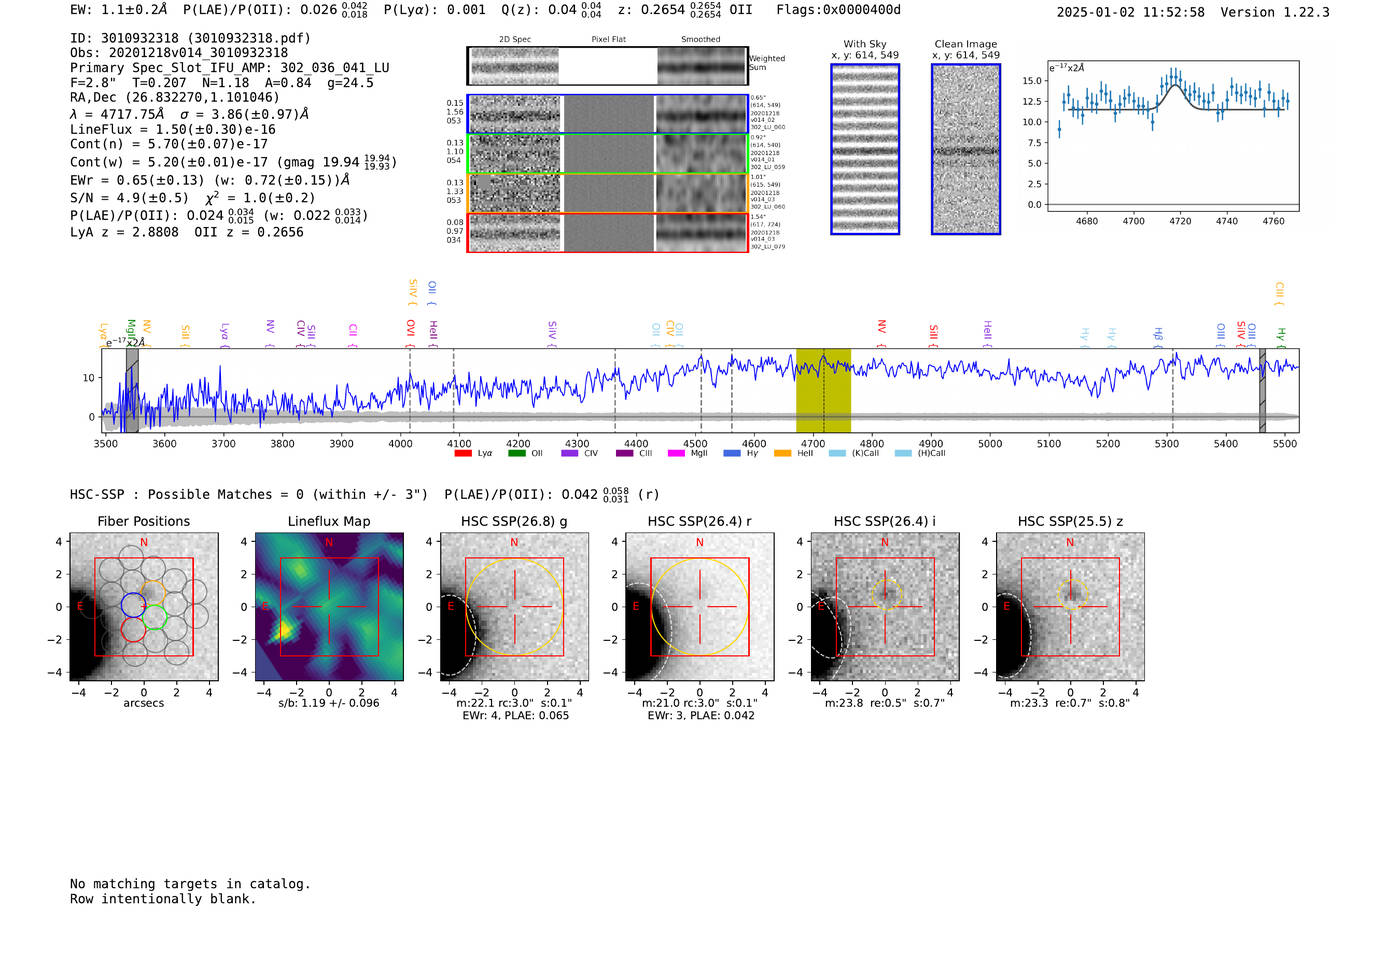This screenshot has height=953, width=1400.
Task: Open the Lineflux Map panel
Action: tap(329, 607)
